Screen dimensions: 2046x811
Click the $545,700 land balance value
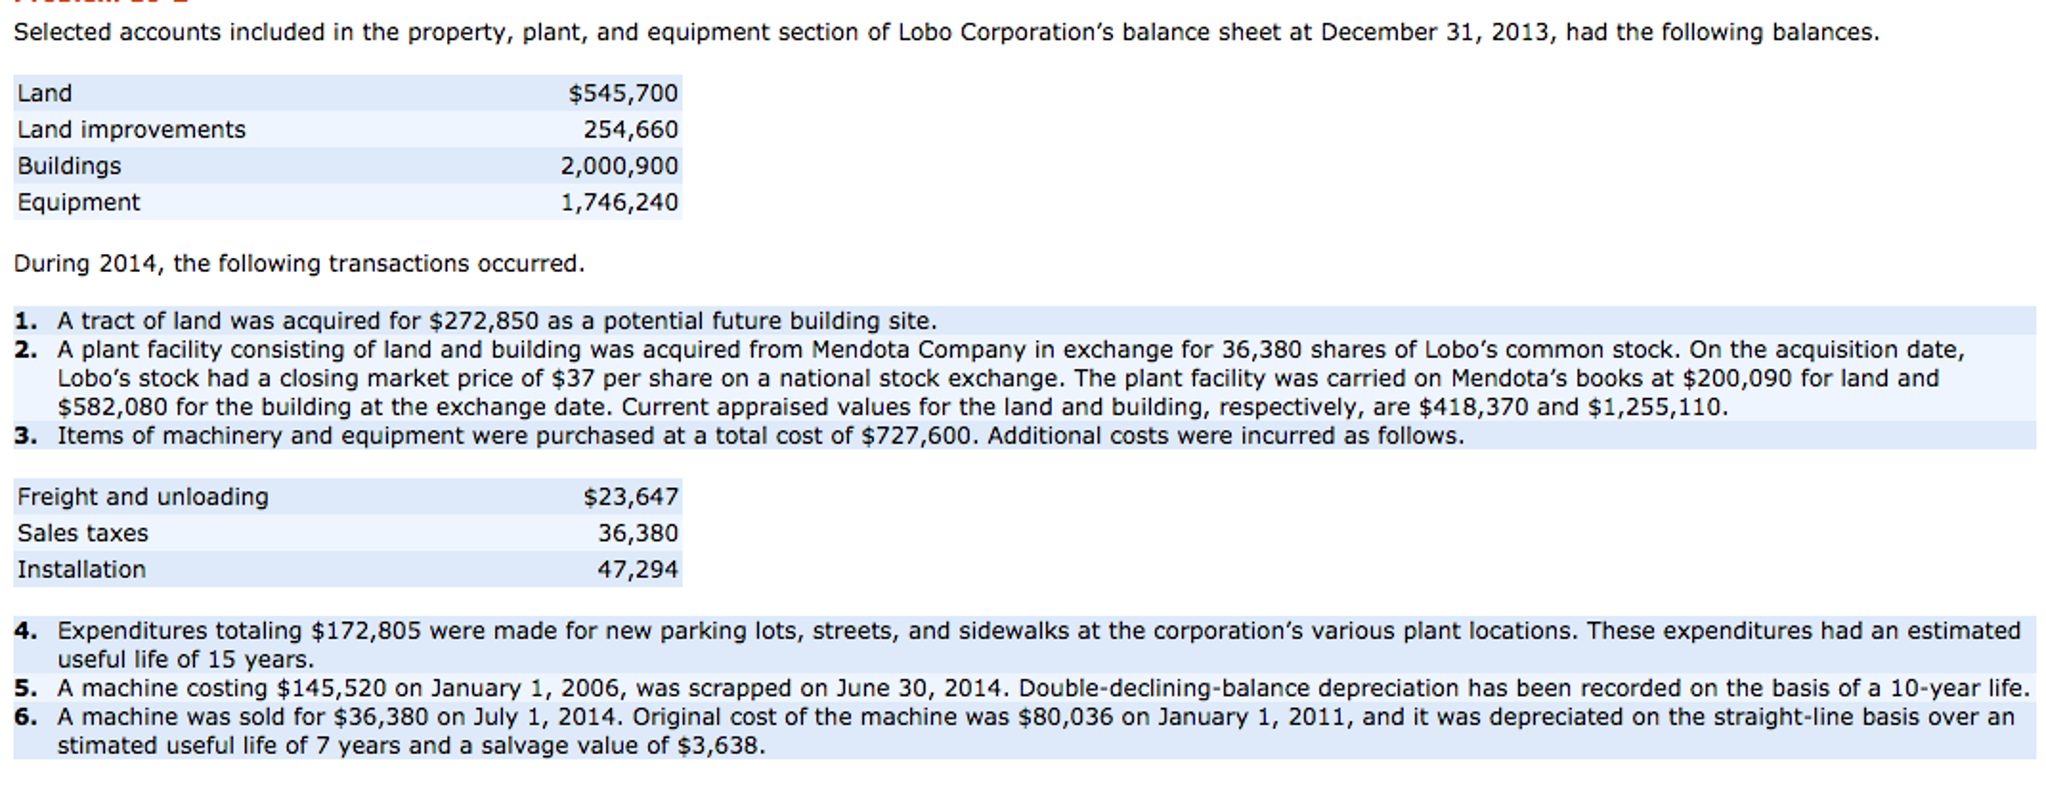pyautogui.click(x=622, y=93)
